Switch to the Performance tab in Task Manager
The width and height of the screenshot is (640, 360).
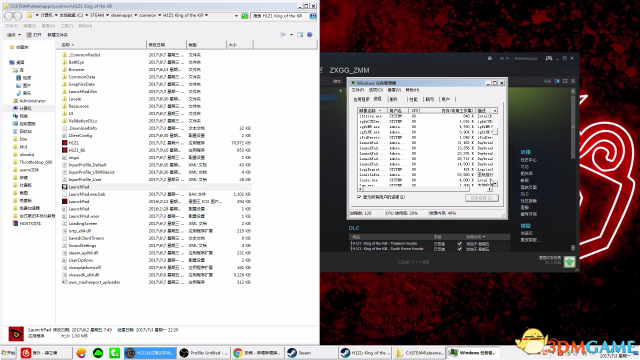413,99
